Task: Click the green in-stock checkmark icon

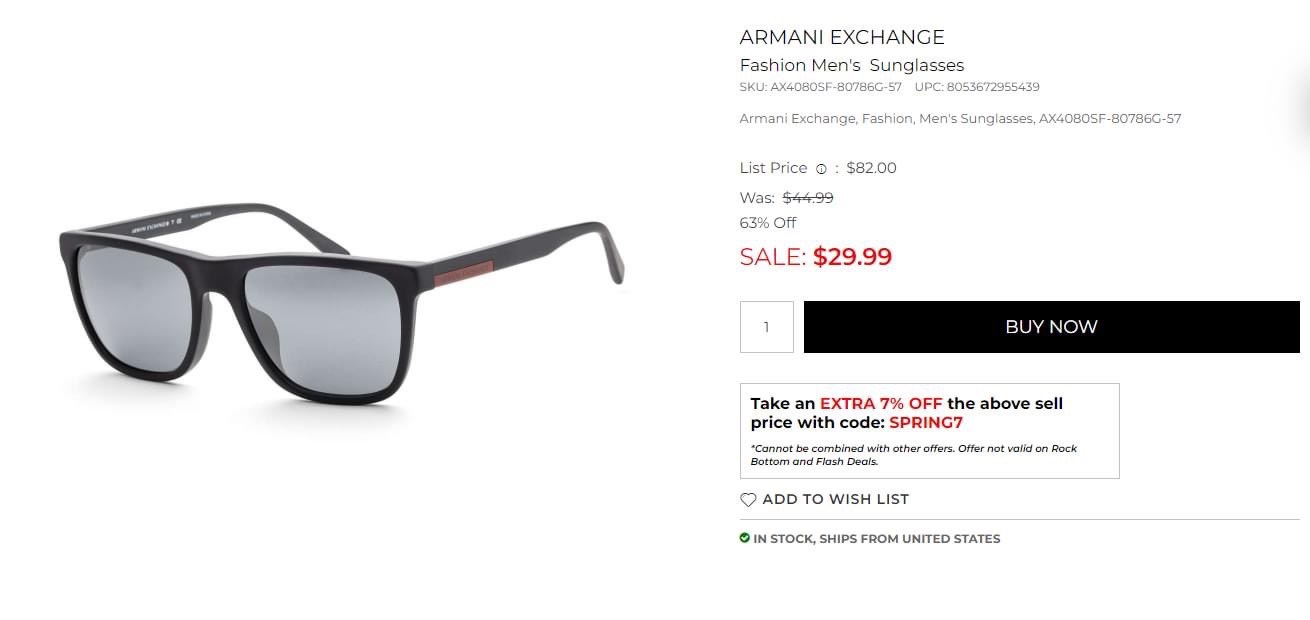Action: (x=745, y=538)
